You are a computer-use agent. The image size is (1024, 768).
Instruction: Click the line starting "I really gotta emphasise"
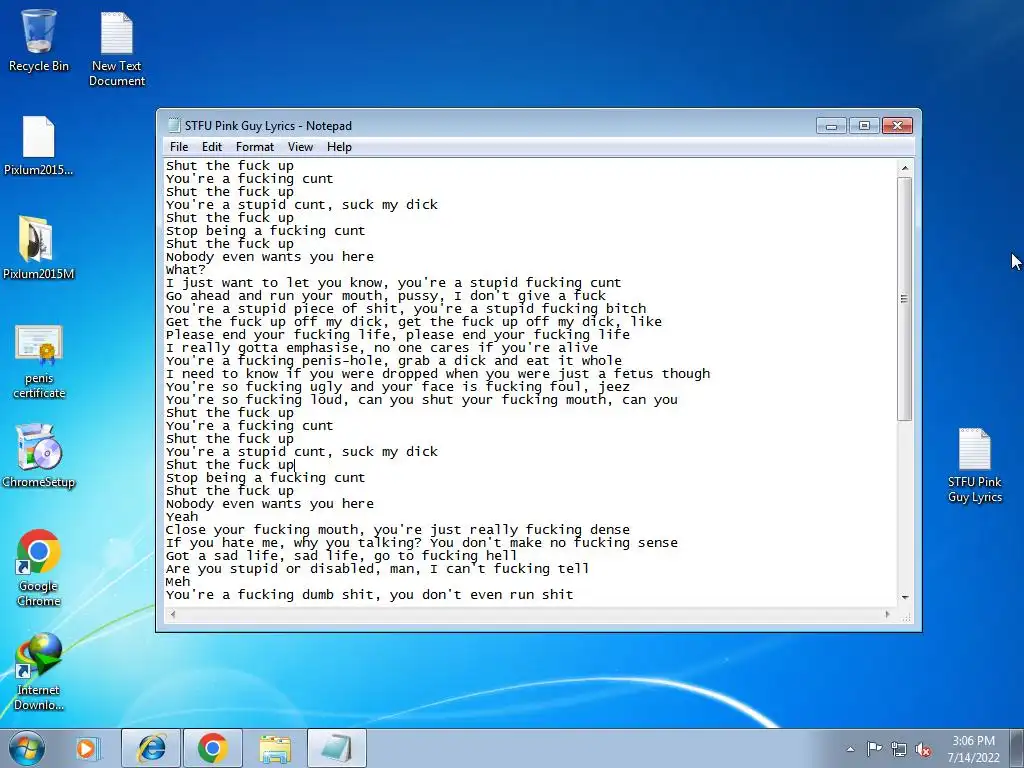381,348
